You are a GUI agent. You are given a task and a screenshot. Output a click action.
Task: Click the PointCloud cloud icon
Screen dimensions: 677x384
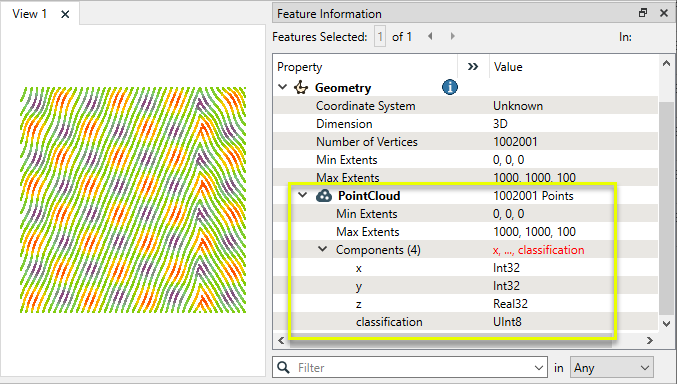324,196
